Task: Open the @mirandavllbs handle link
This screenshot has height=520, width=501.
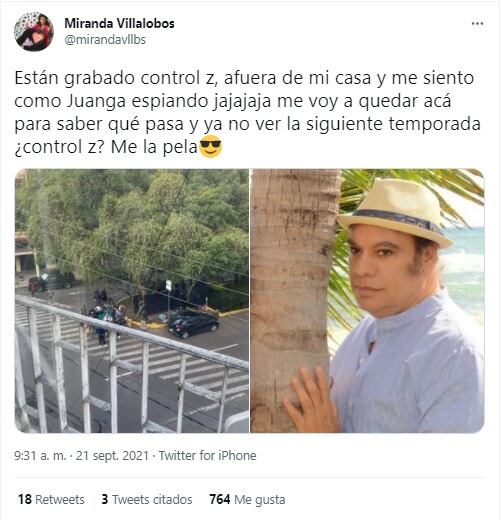Action: tap(105, 40)
